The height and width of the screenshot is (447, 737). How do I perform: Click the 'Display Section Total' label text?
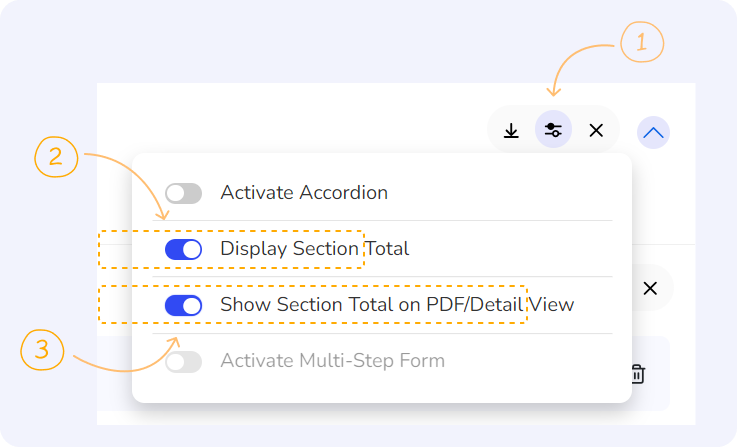pyautogui.click(x=314, y=248)
